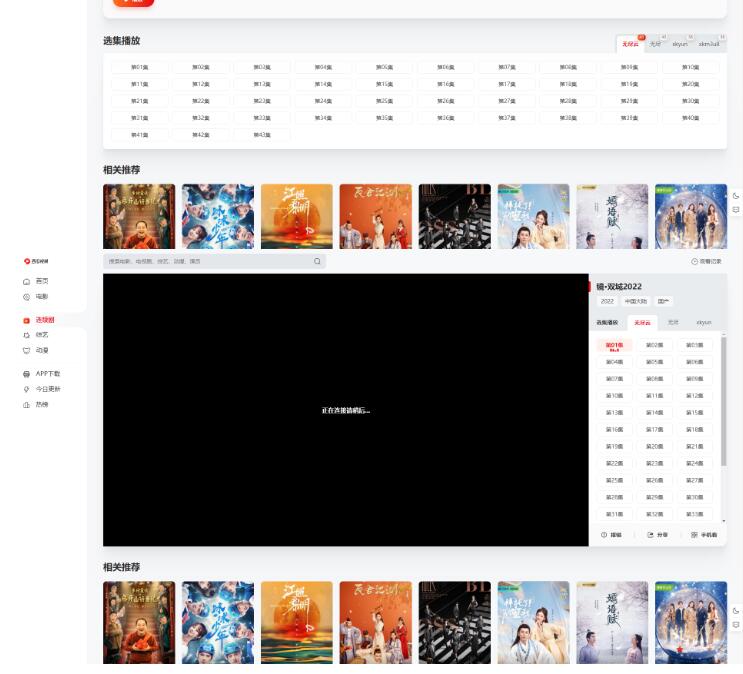Click the share icon beside 分享
Viewport: 743px width, 674px height.
pyautogui.click(x=651, y=535)
